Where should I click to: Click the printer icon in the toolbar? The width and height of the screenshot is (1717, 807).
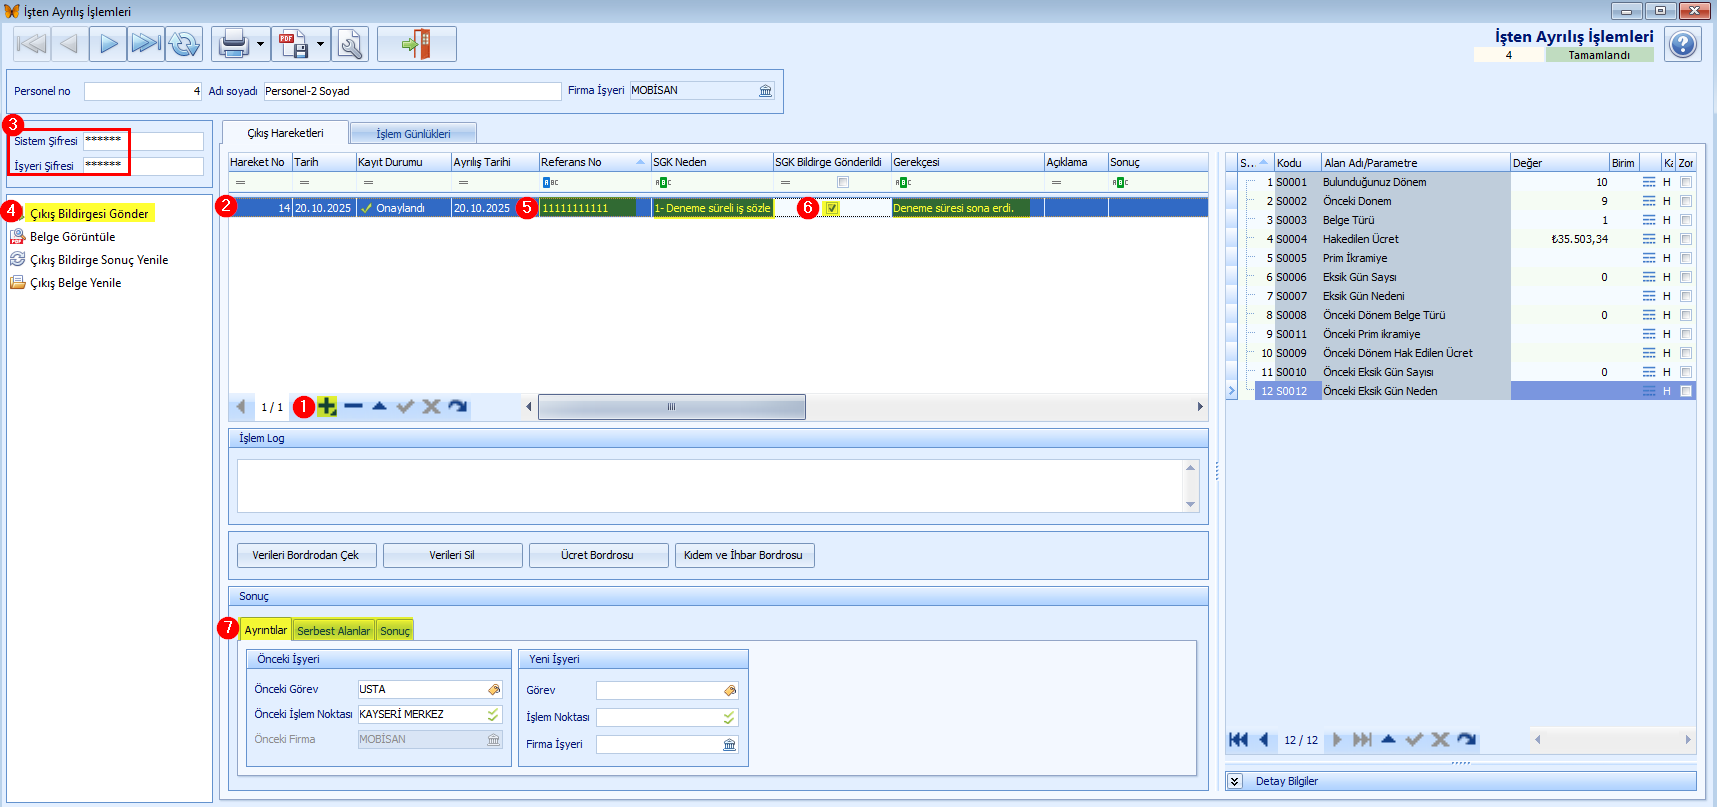pyautogui.click(x=233, y=44)
